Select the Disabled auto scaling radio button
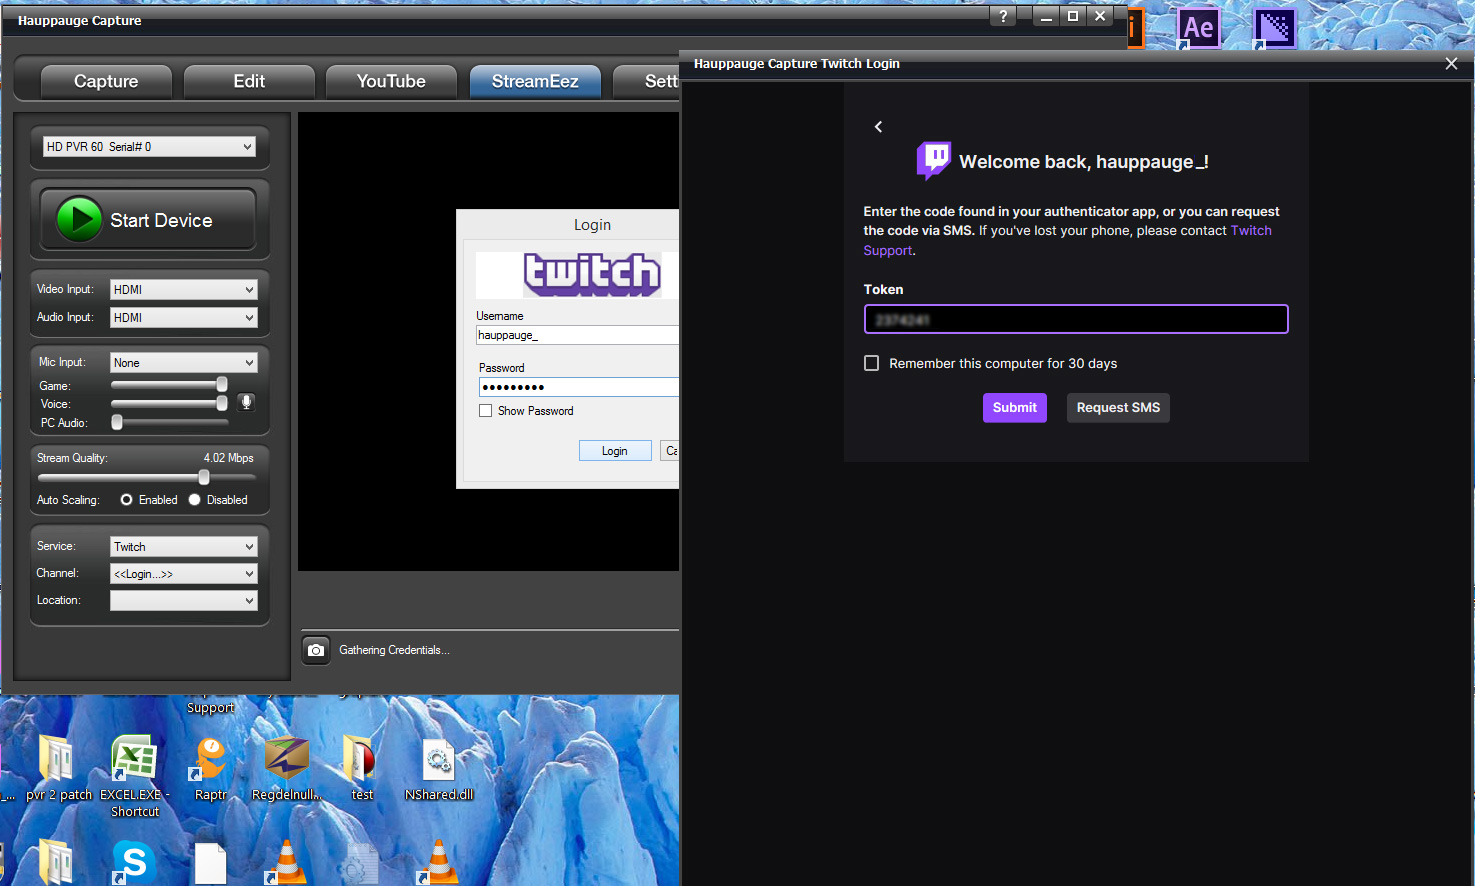The image size is (1475, 886). point(195,500)
